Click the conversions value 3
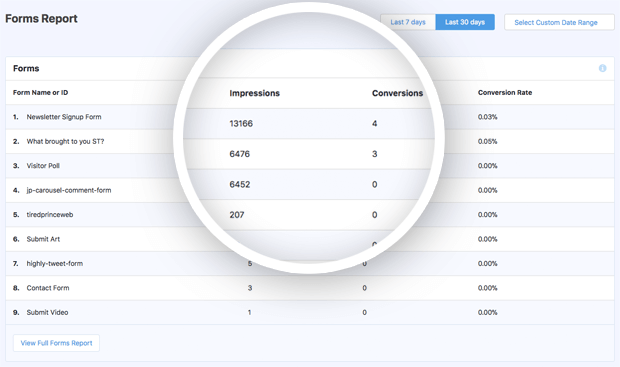The height and width of the screenshot is (367, 620). coord(374,154)
